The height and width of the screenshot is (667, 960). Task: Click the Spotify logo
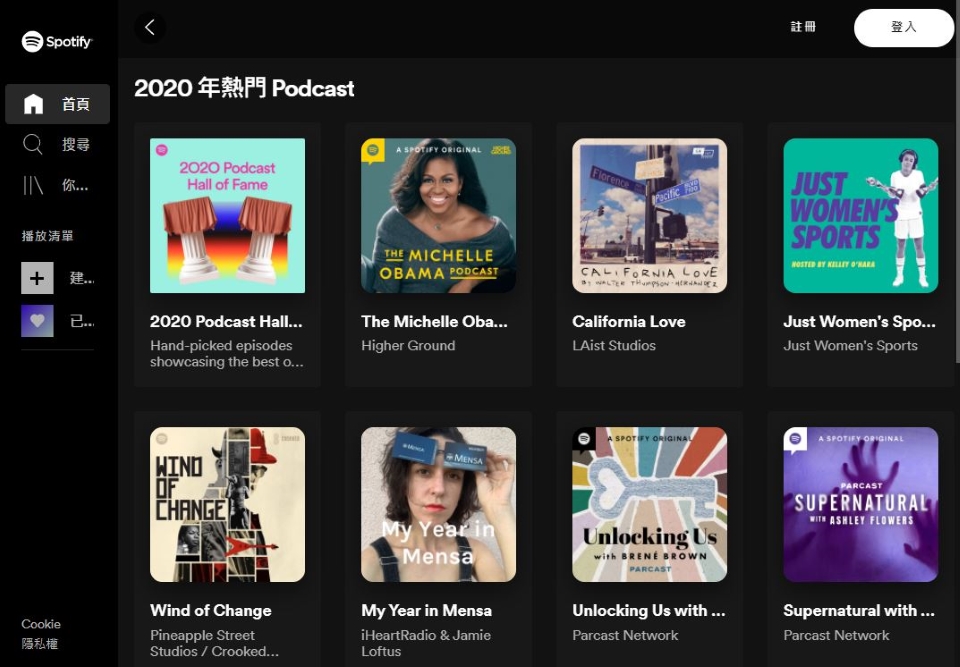click(x=57, y=42)
